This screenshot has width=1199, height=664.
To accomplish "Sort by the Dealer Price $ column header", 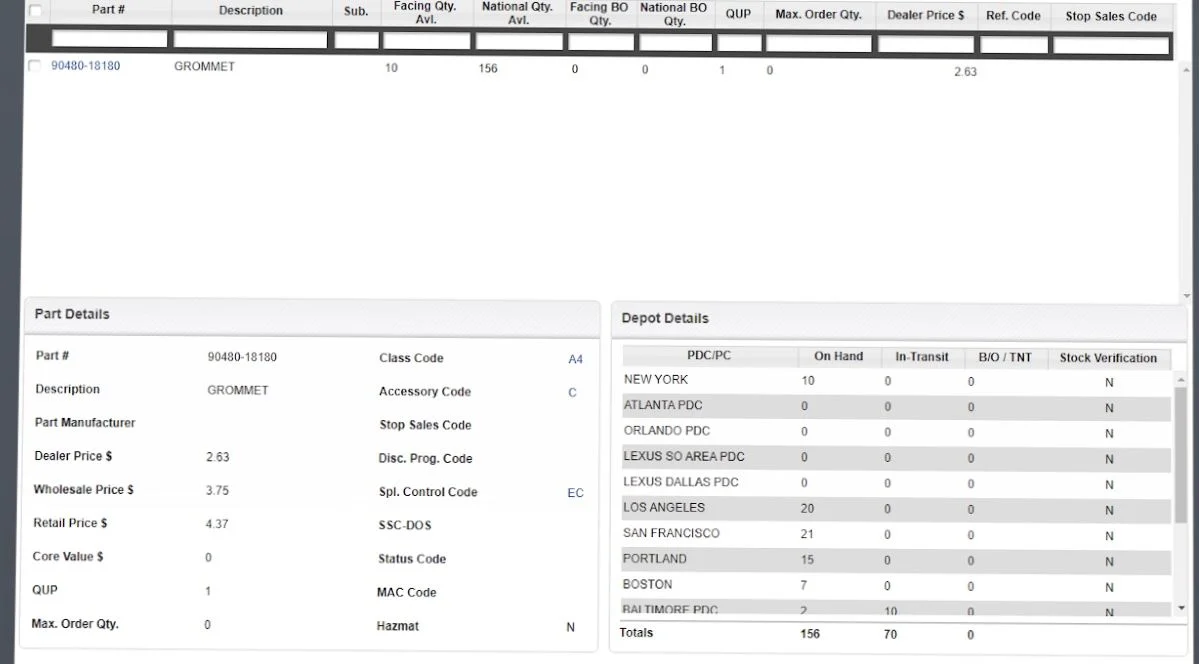I will click(x=925, y=15).
